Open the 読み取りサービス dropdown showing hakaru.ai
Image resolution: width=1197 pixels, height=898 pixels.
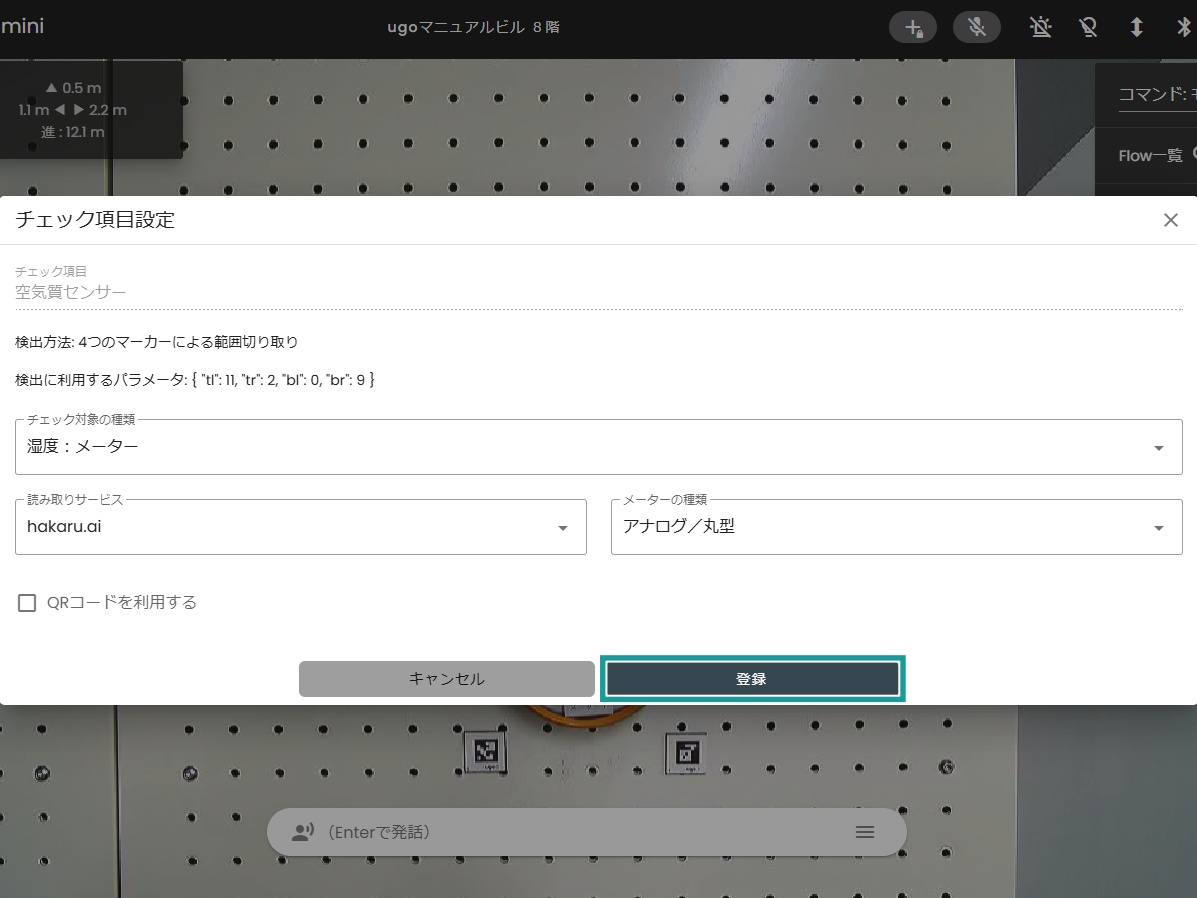(x=561, y=527)
